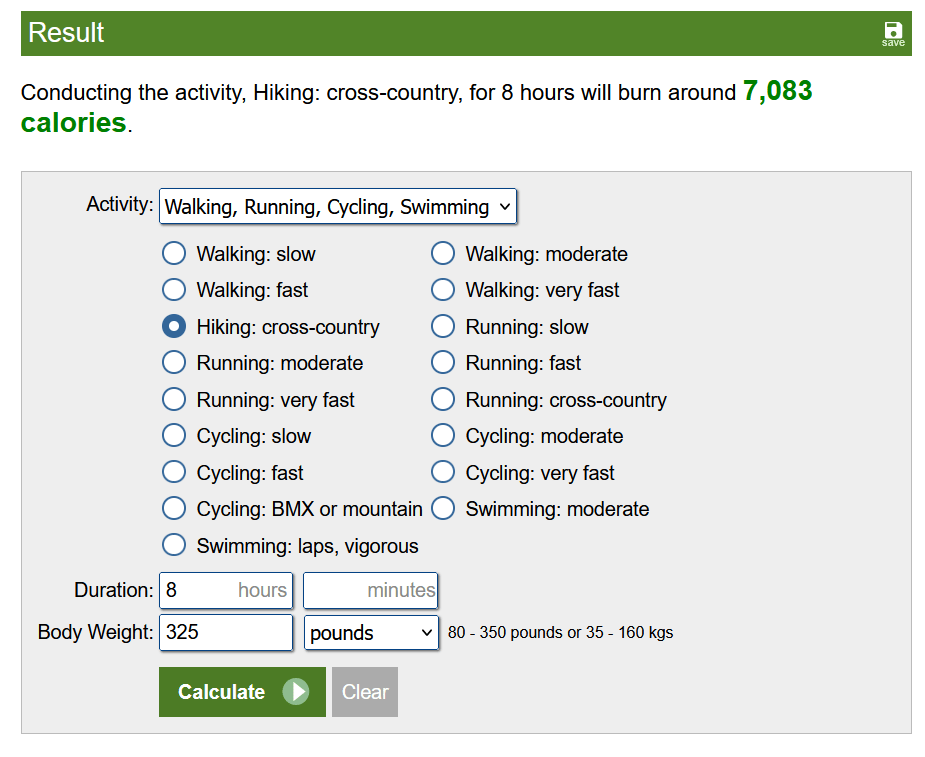Select Cycling: very fast option
Screen dimensions: 925x757
tap(443, 473)
